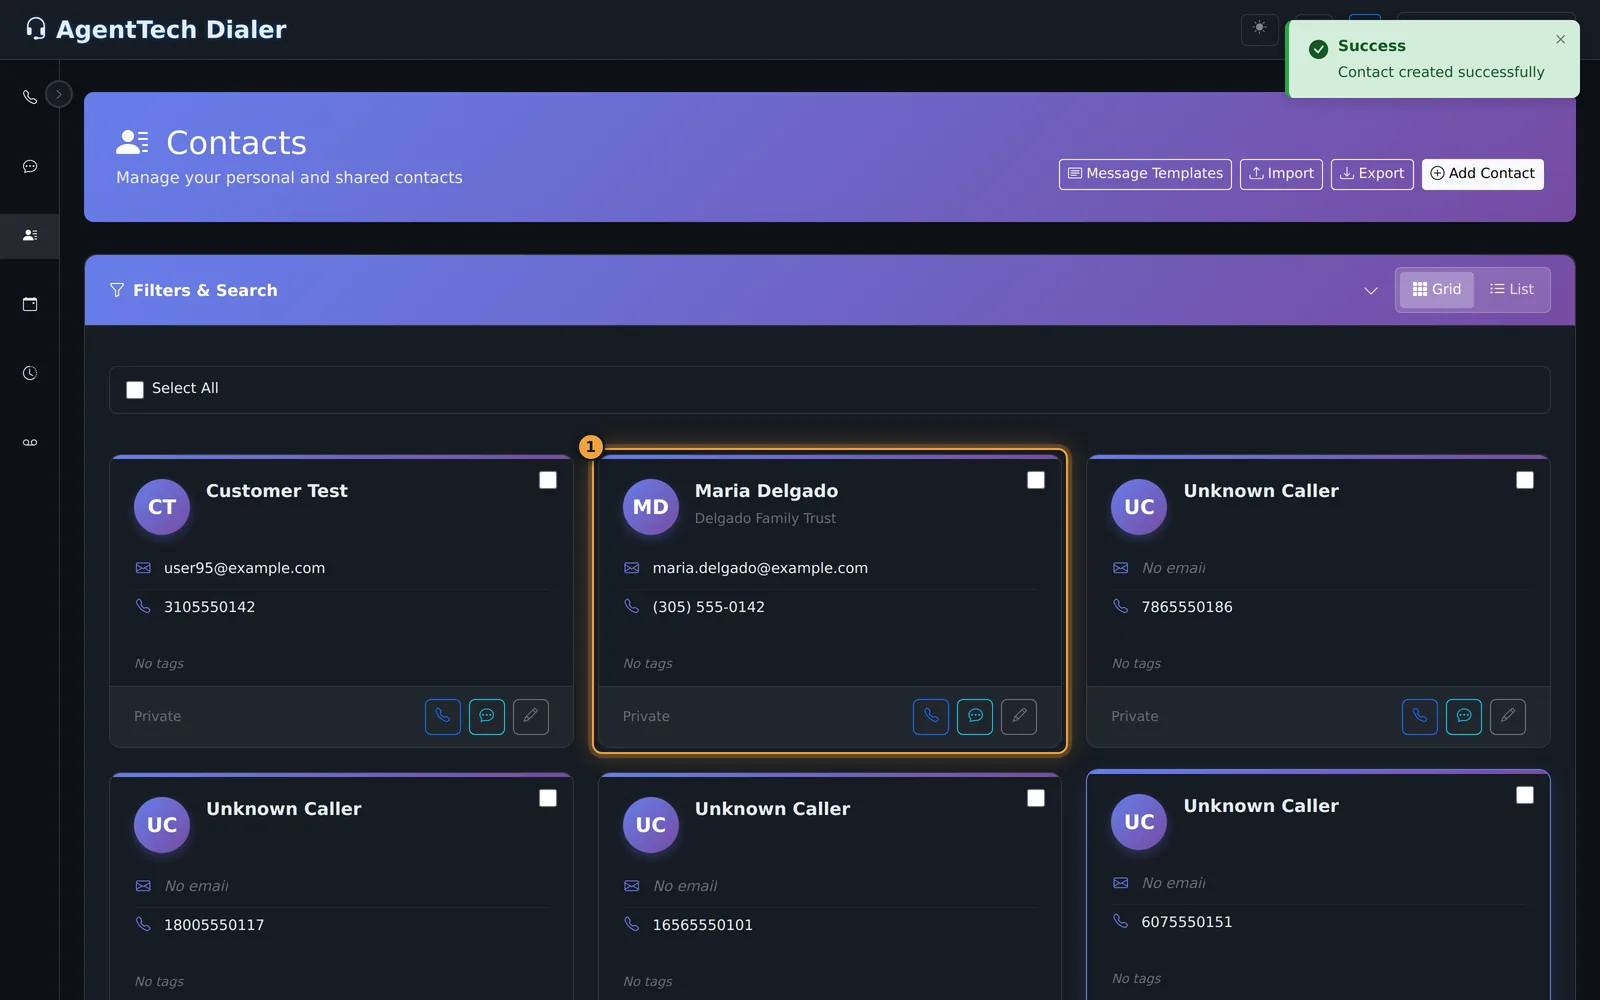Tick Maria Delgado's card checkbox
Screen dimensions: 1600x1000
(x=1036, y=480)
